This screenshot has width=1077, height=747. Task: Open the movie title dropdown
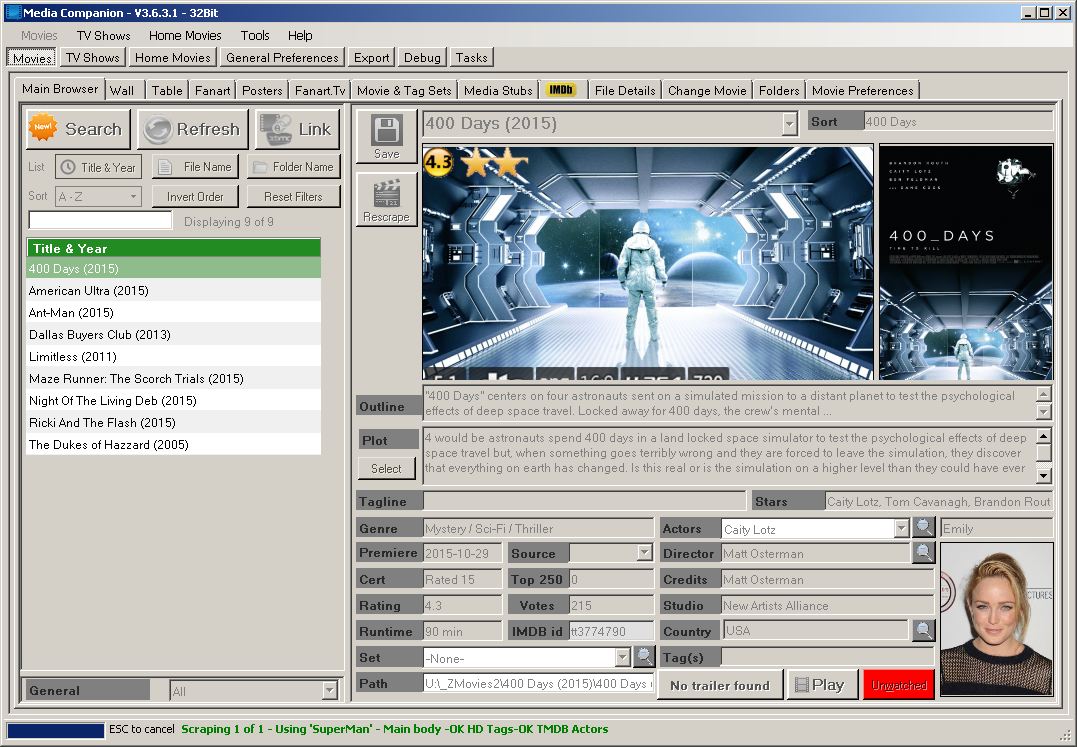tap(790, 124)
